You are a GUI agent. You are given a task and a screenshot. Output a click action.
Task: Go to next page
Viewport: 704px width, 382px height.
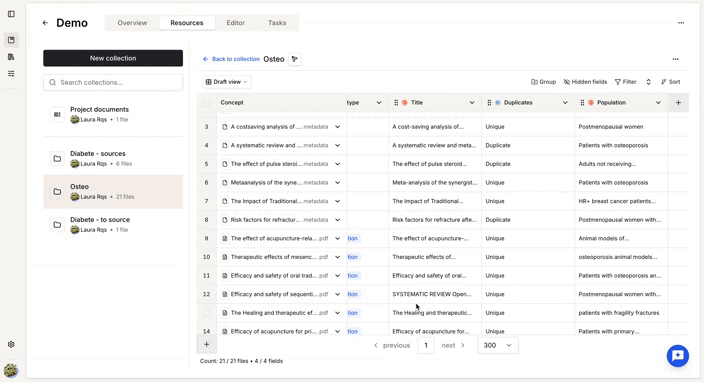(453, 345)
